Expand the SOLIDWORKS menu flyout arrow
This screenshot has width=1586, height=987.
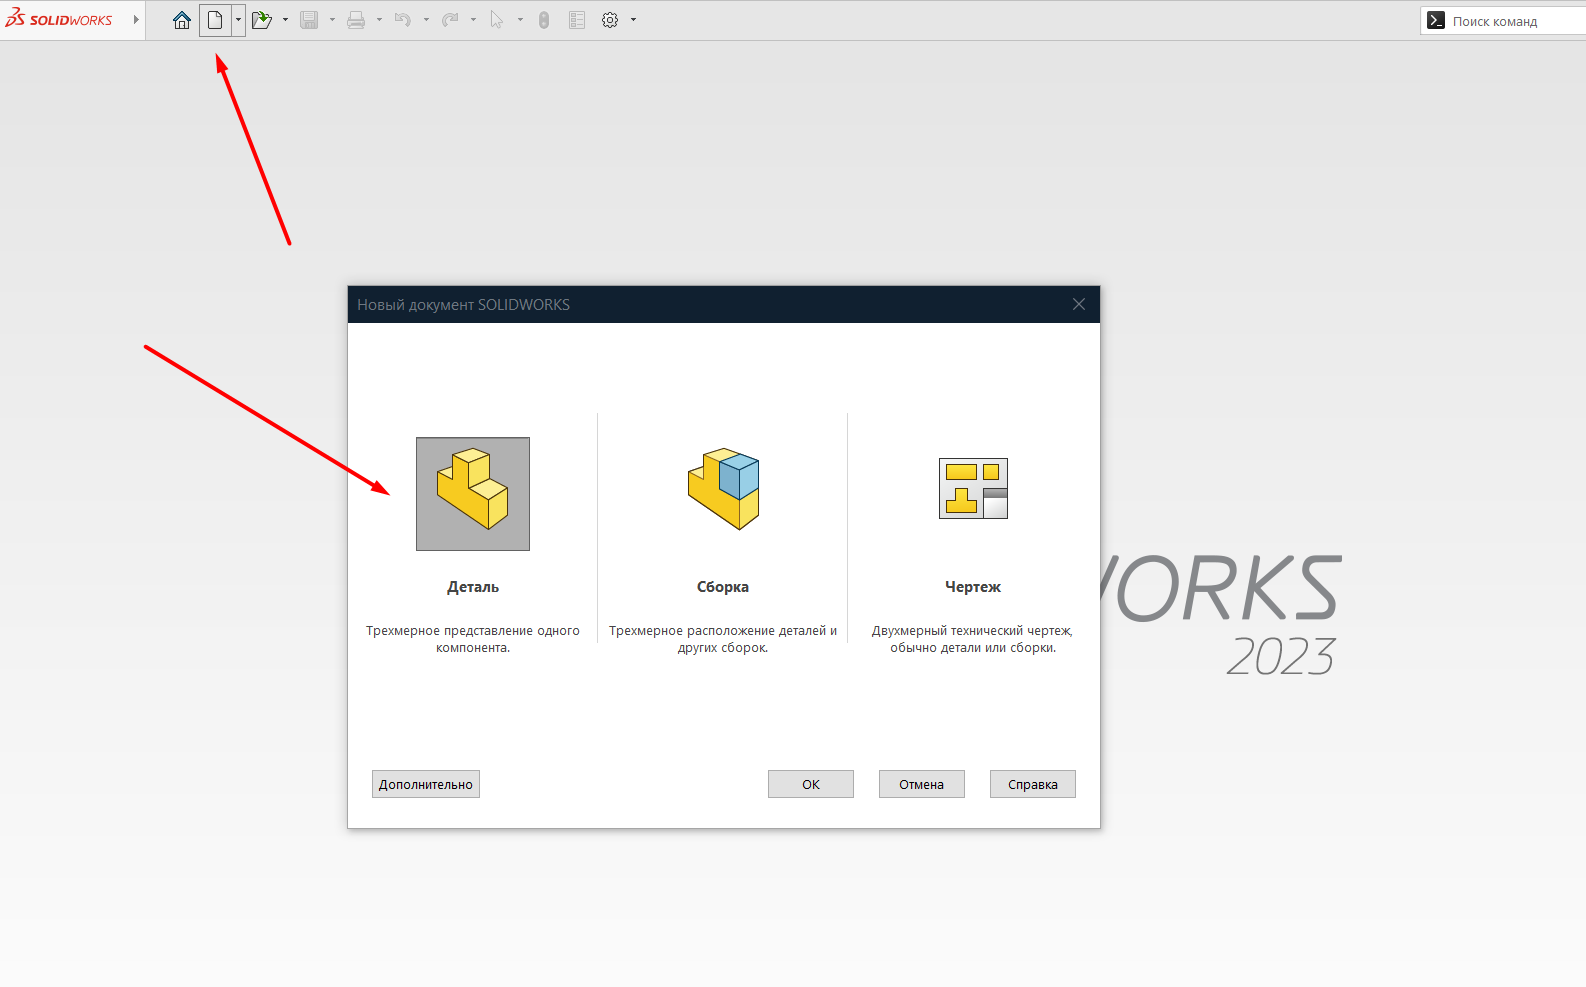click(x=136, y=19)
